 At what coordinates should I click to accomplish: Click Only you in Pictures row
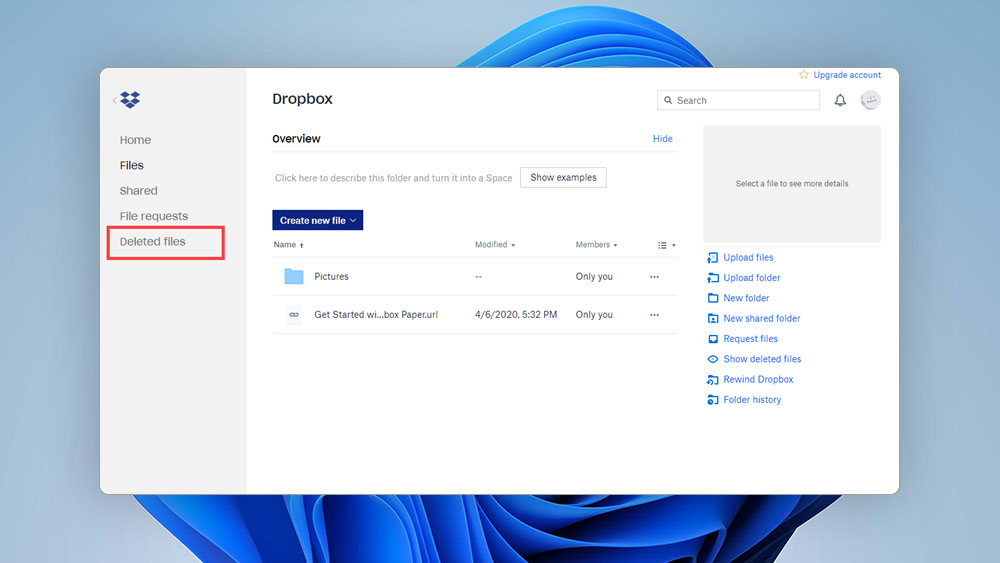(594, 277)
